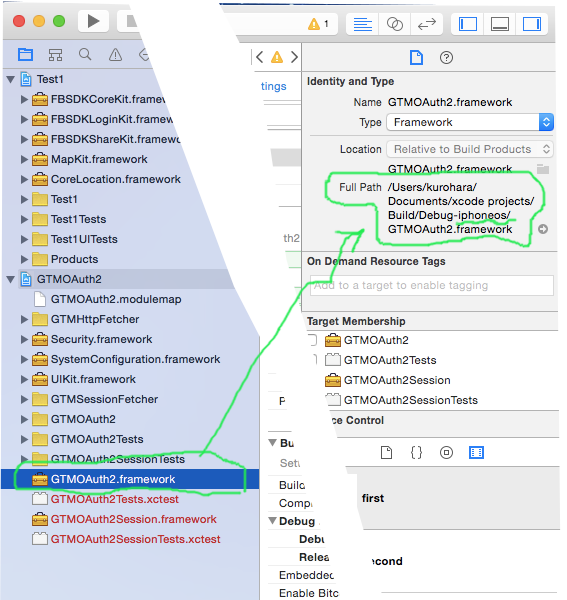This screenshot has height=600, width=567.
Task: Show the Symbol navigator
Action: click(55, 55)
